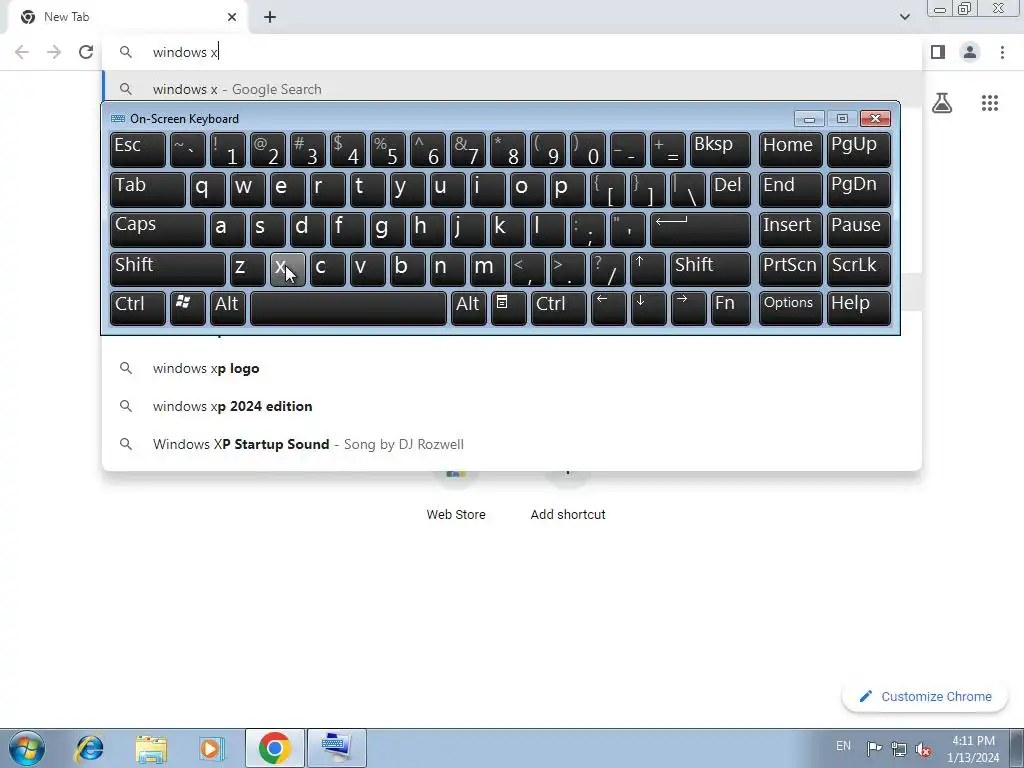Click the EN language indicator
Image resolution: width=1024 pixels, height=768 pixels.
pos(843,746)
